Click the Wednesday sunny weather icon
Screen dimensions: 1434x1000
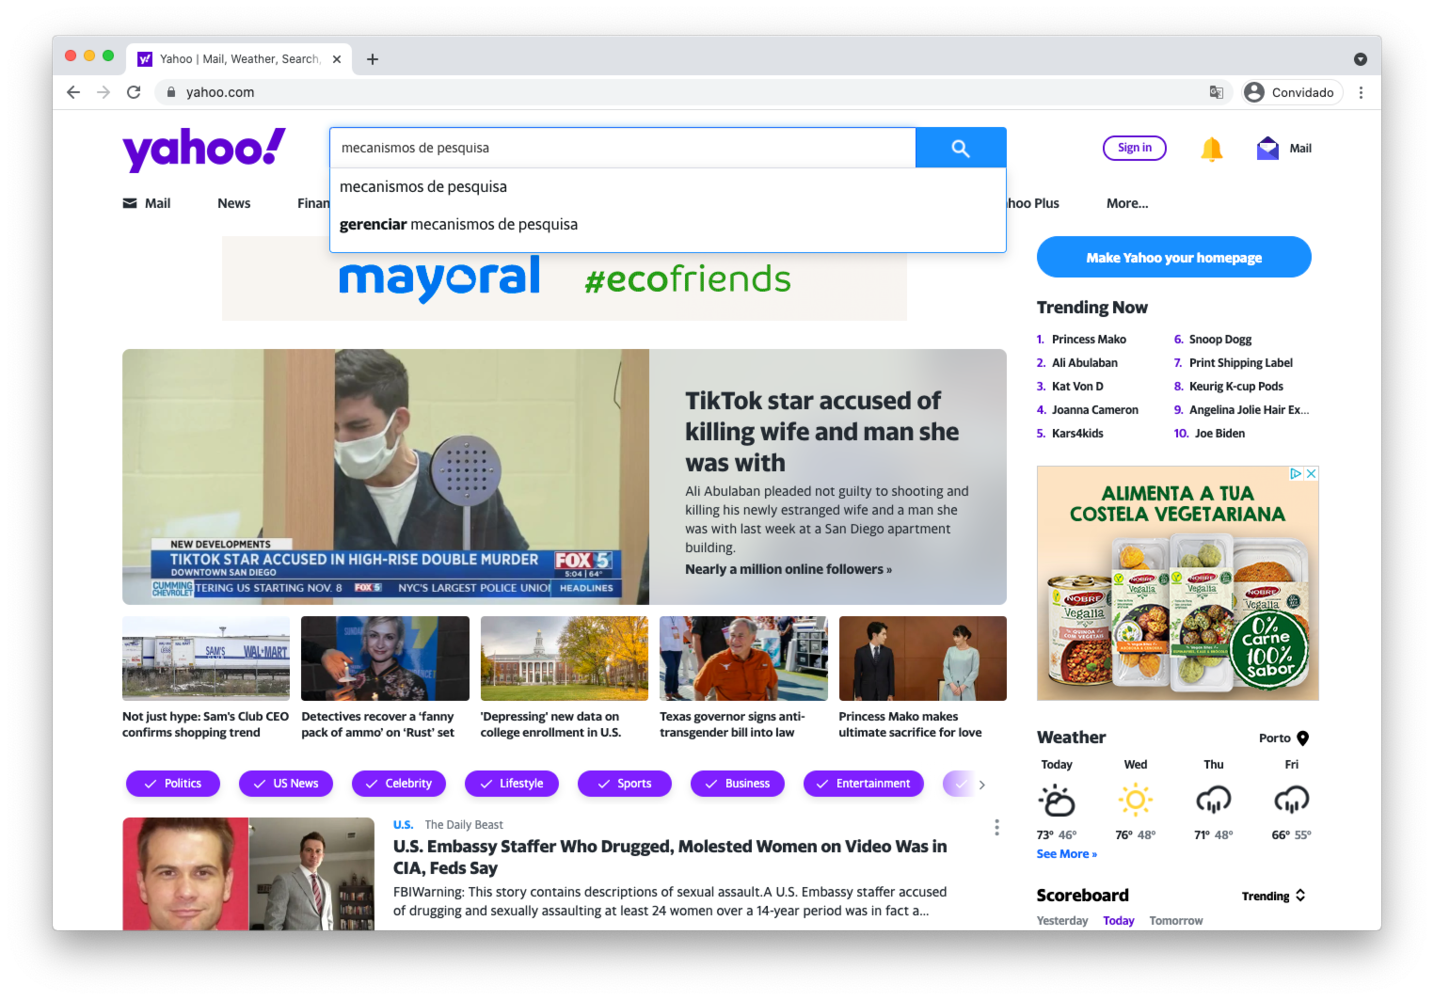[1135, 800]
